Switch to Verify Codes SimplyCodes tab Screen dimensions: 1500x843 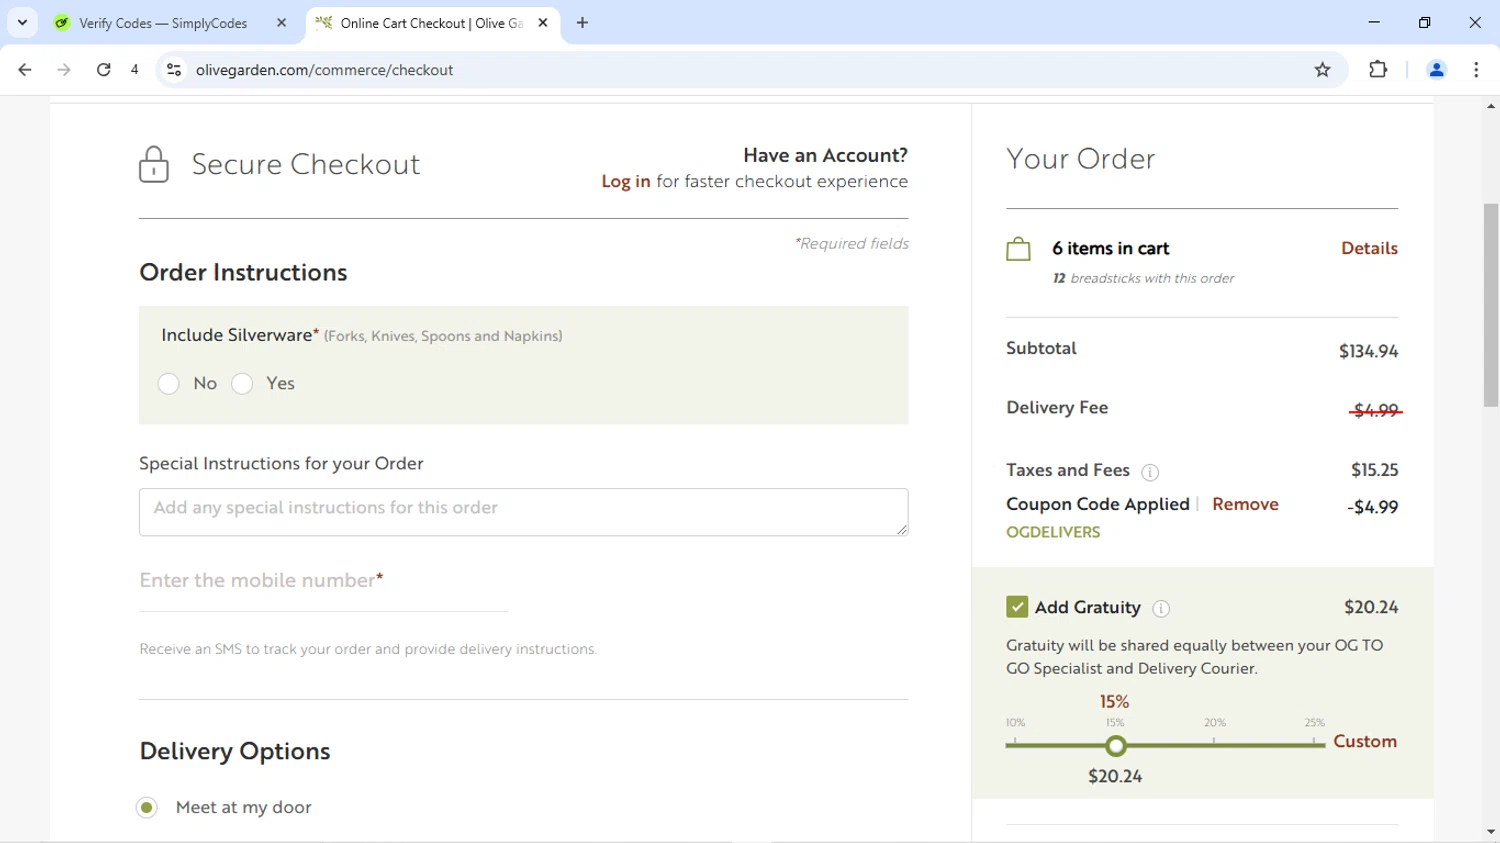[x=163, y=23]
